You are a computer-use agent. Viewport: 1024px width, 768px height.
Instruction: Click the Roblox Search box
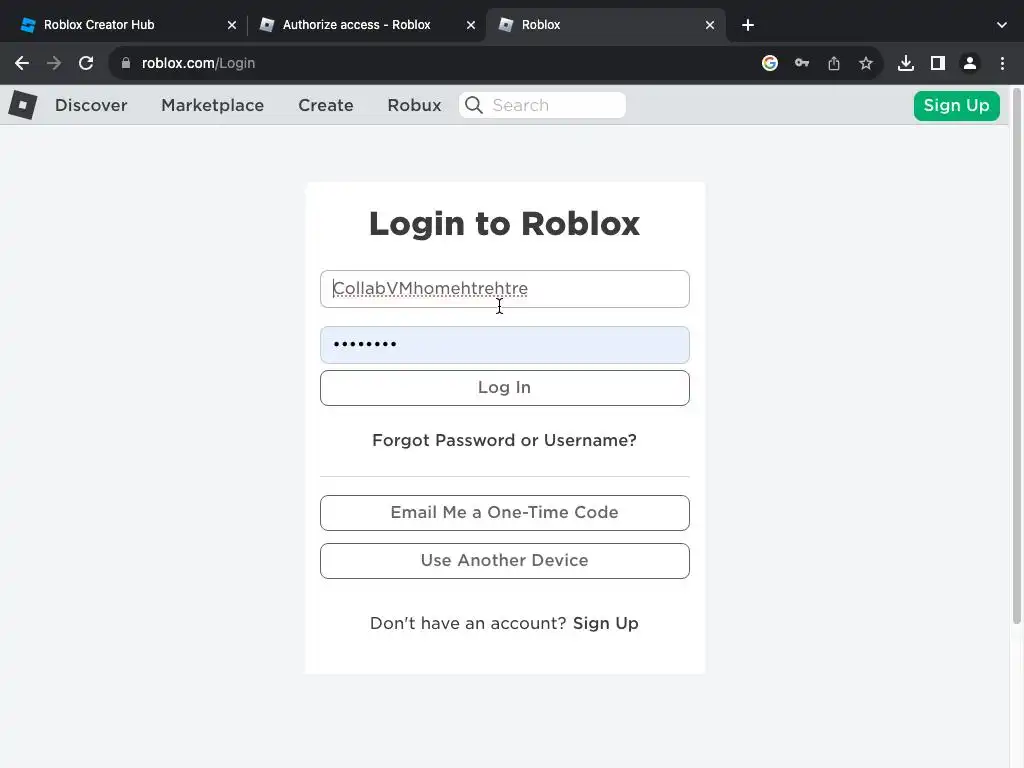tap(543, 105)
